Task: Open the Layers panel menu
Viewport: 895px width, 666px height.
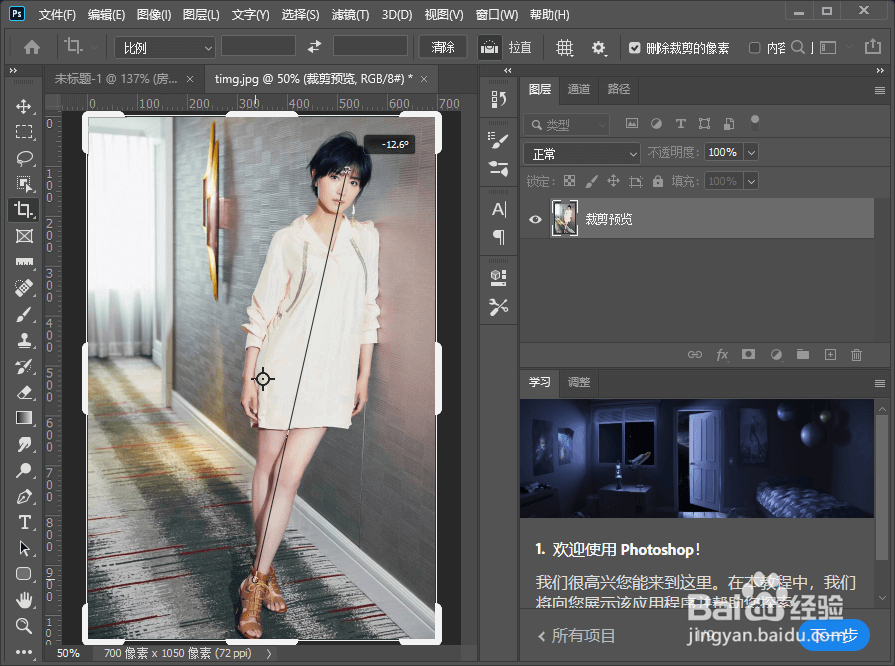Action: 880,90
